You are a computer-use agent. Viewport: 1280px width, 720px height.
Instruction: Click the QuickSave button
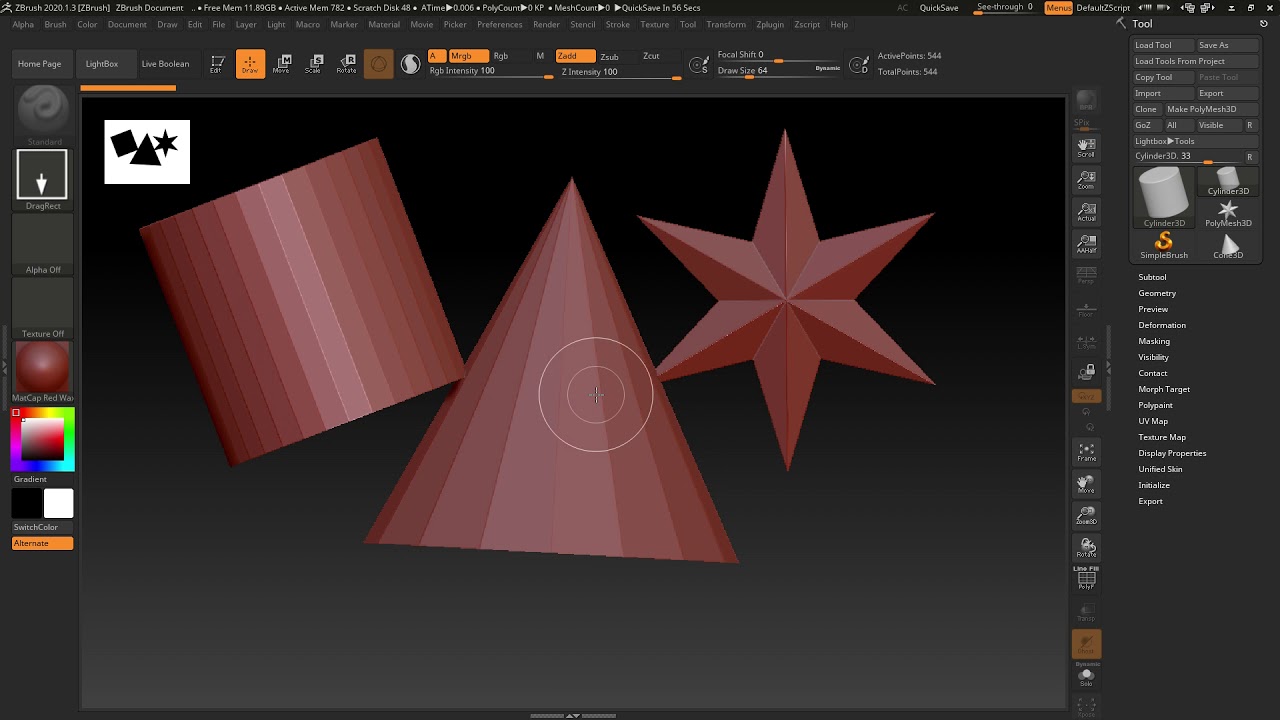tap(939, 8)
